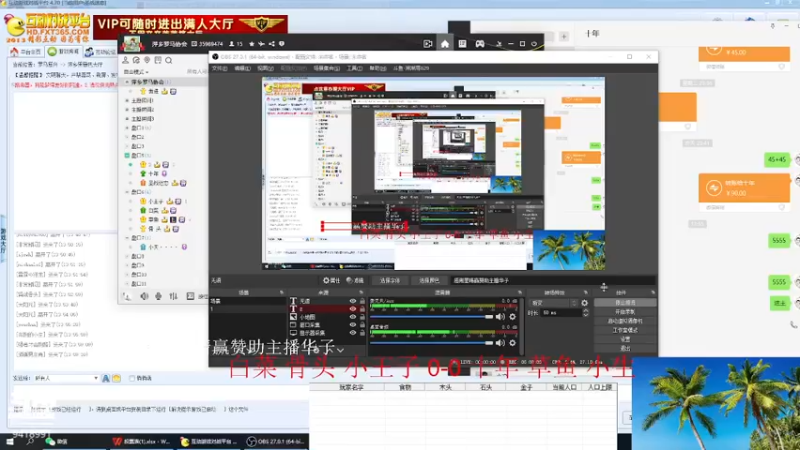Open 场景集合 menu in OBS
The width and height of the screenshot is (800, 450).
click(x=327, y=68)
